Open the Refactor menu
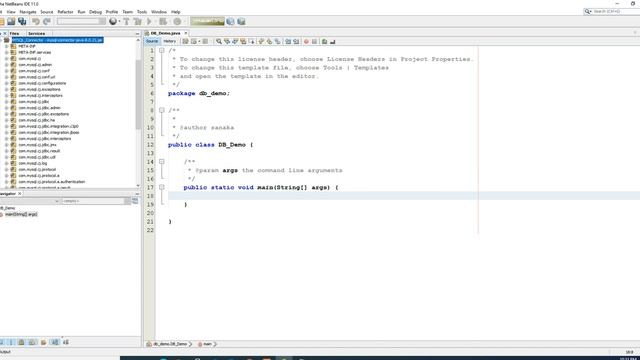 coord(65,12)
